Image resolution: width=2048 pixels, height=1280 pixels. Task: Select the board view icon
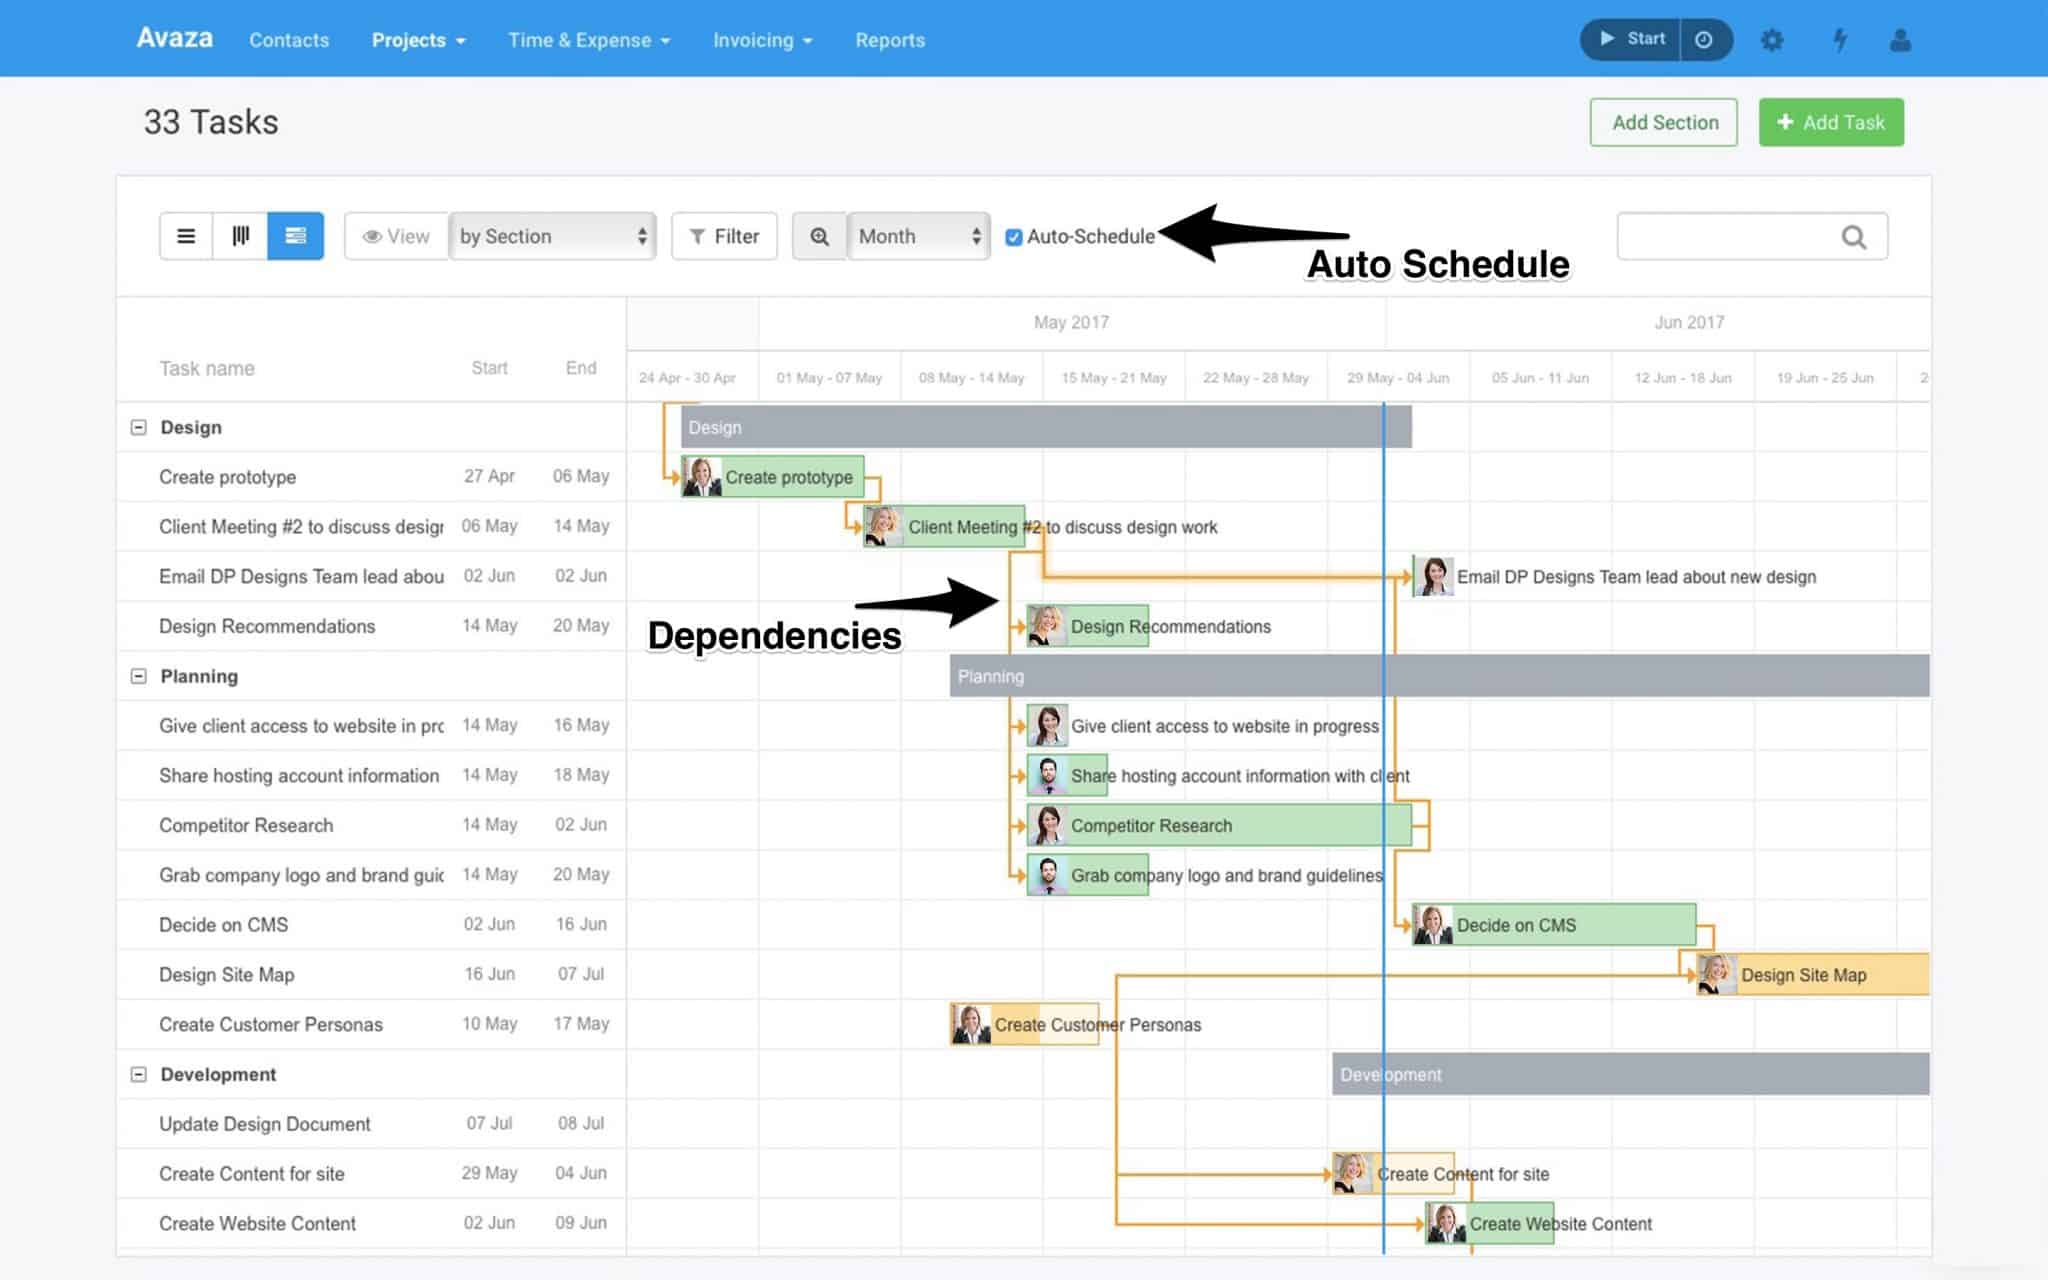point(240,236)
